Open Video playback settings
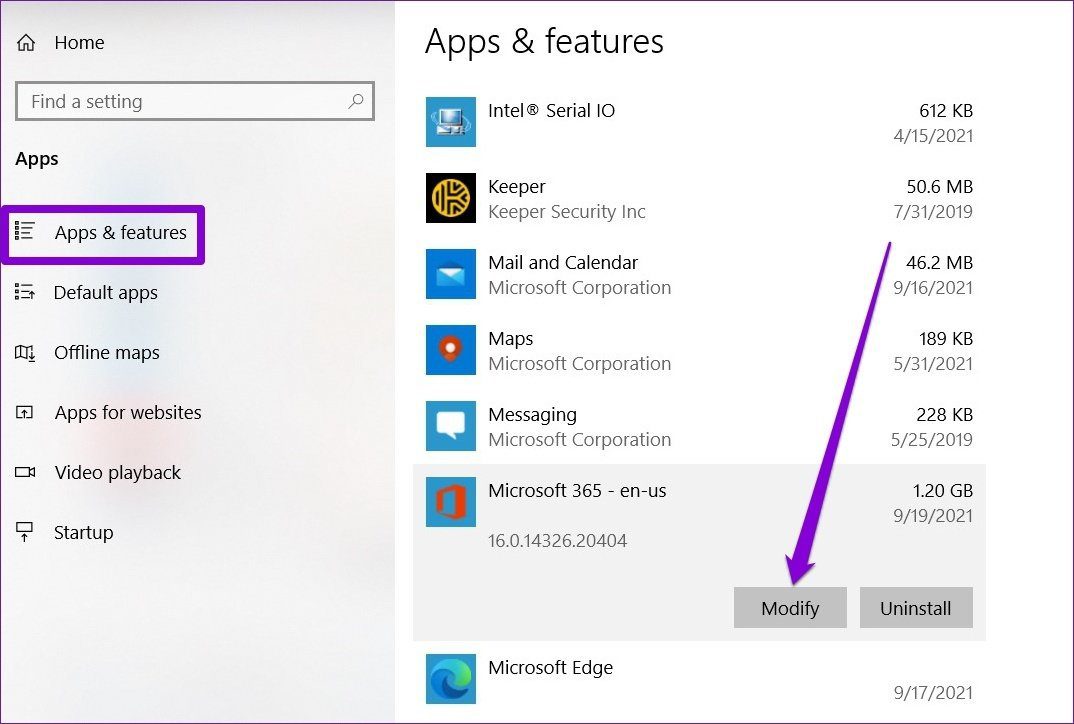 click(118, 473)
